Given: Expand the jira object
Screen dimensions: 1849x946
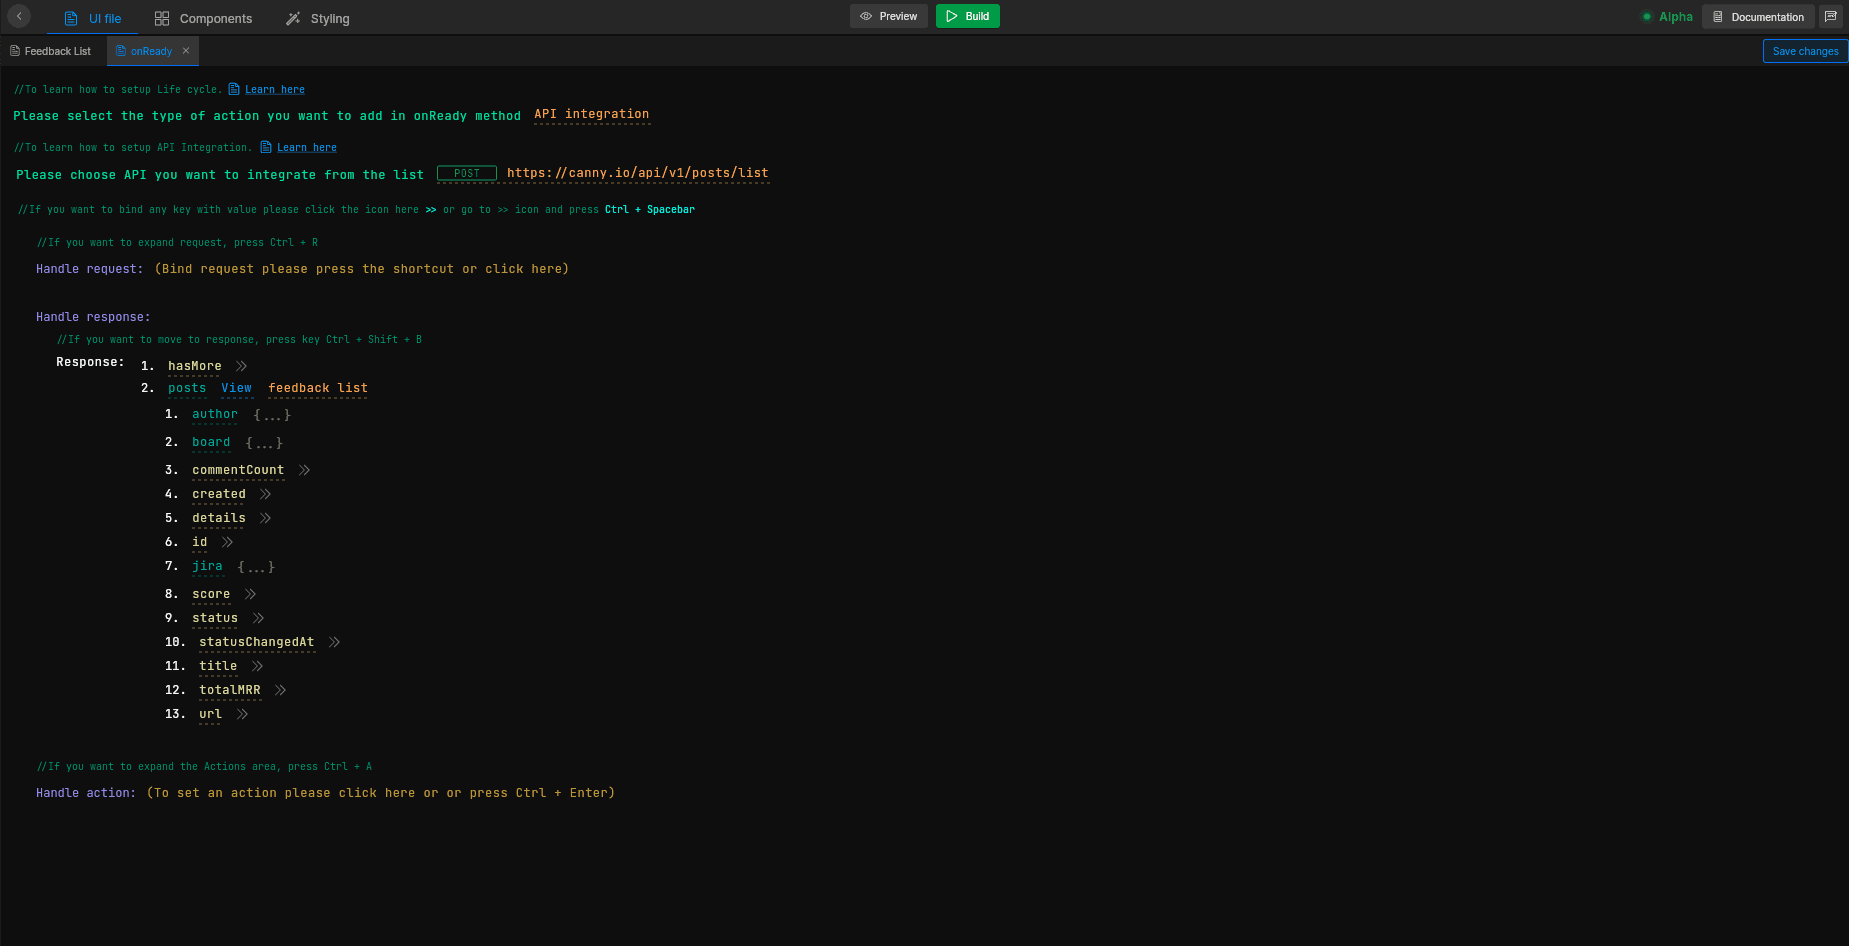Looking at the screenshot, I should pos(256,566).
